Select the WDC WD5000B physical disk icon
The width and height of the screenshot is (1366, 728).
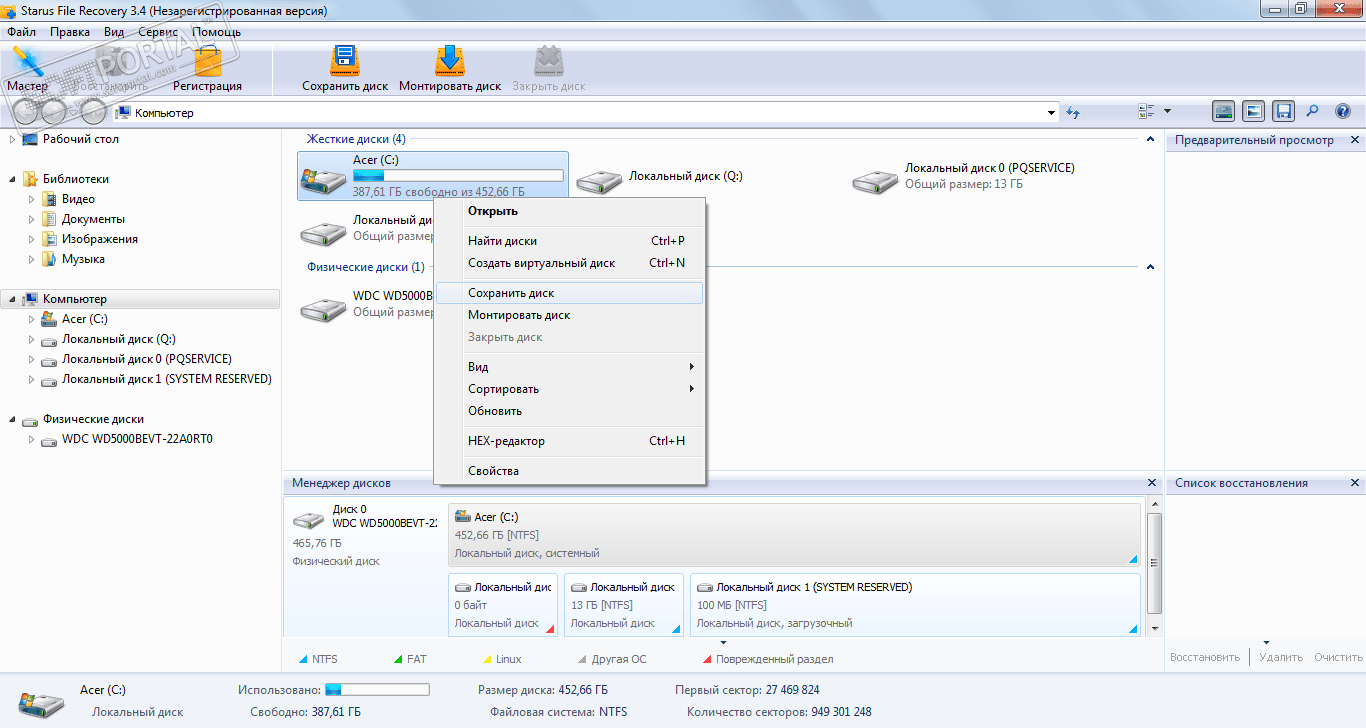click(x=324, y=309)
